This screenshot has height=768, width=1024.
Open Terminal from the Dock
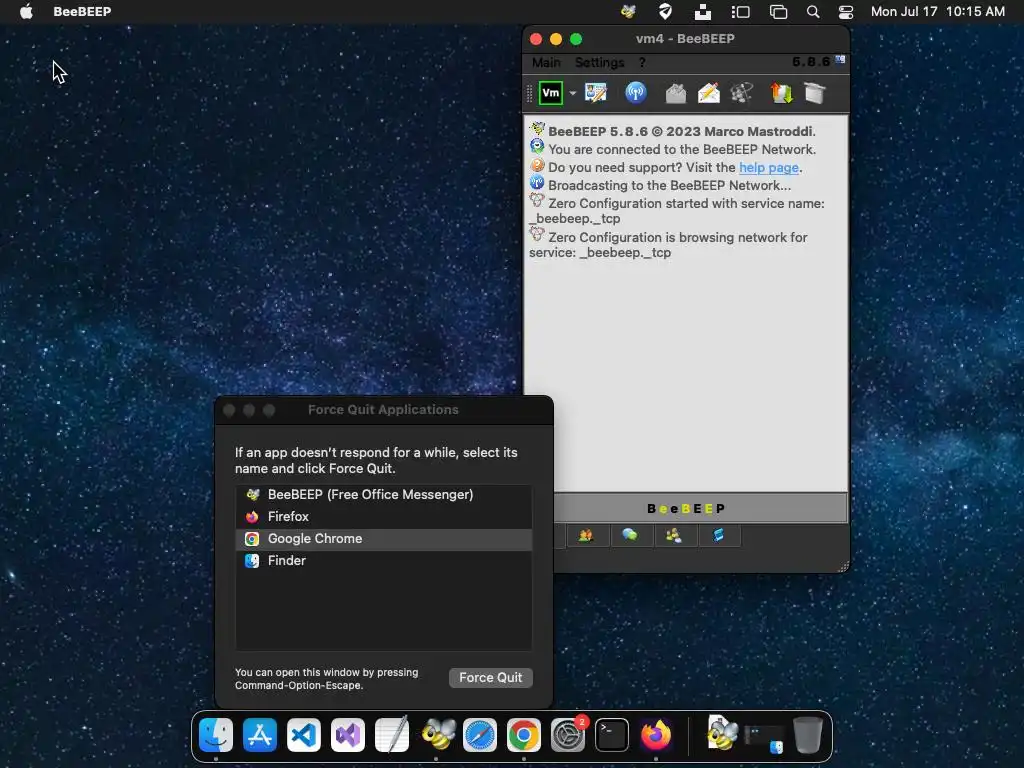click(x=612, y=735)
